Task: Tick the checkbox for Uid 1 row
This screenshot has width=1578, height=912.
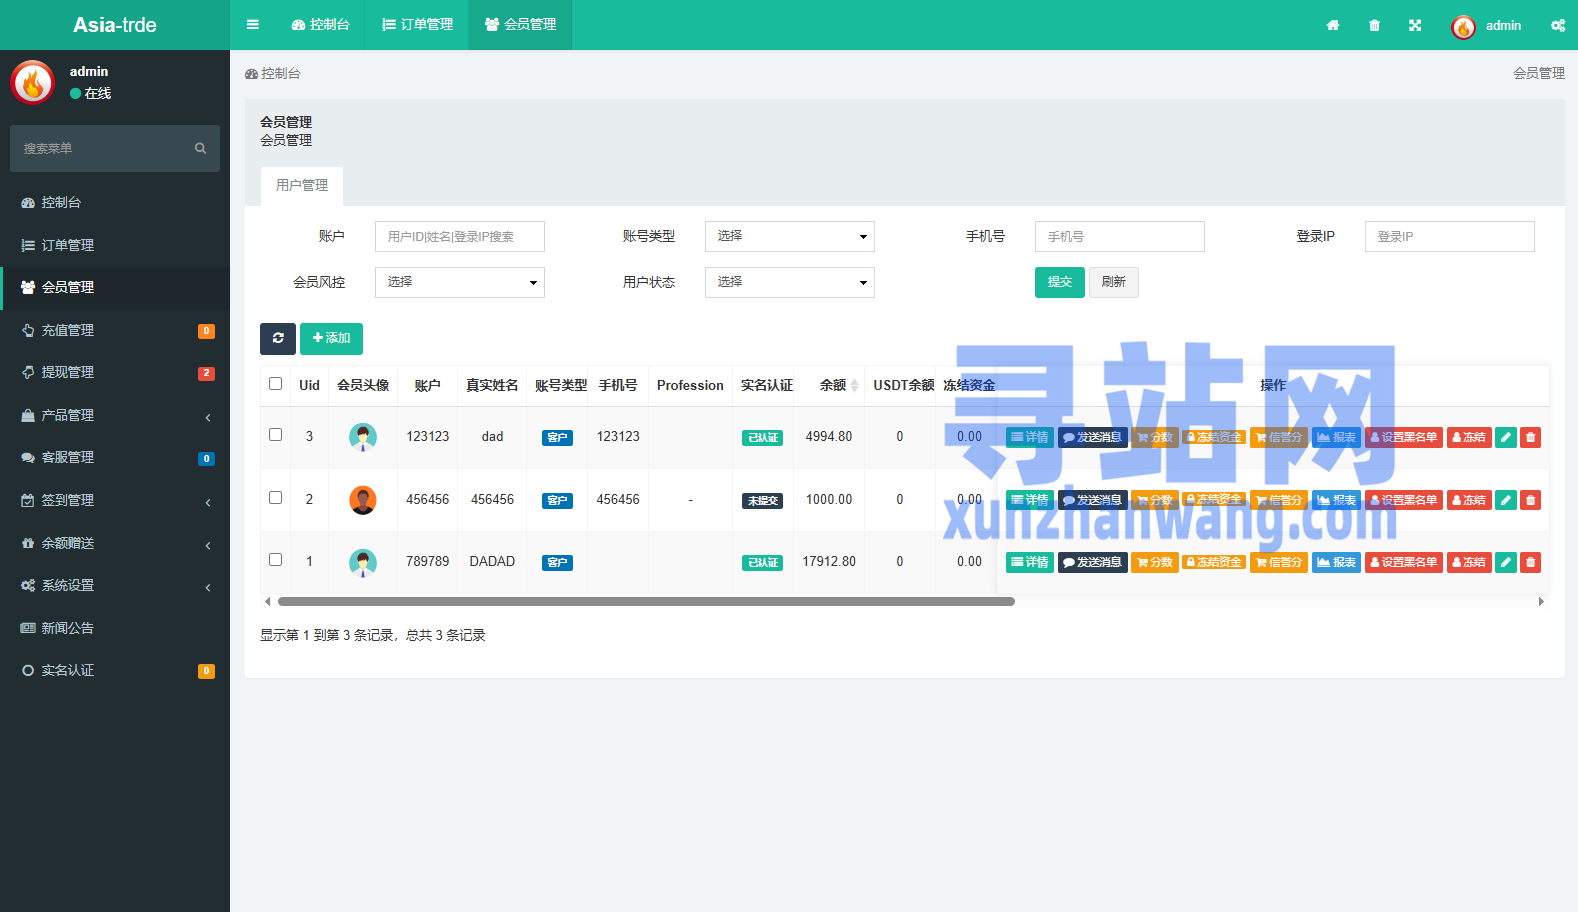Action: tap(275, 560)
